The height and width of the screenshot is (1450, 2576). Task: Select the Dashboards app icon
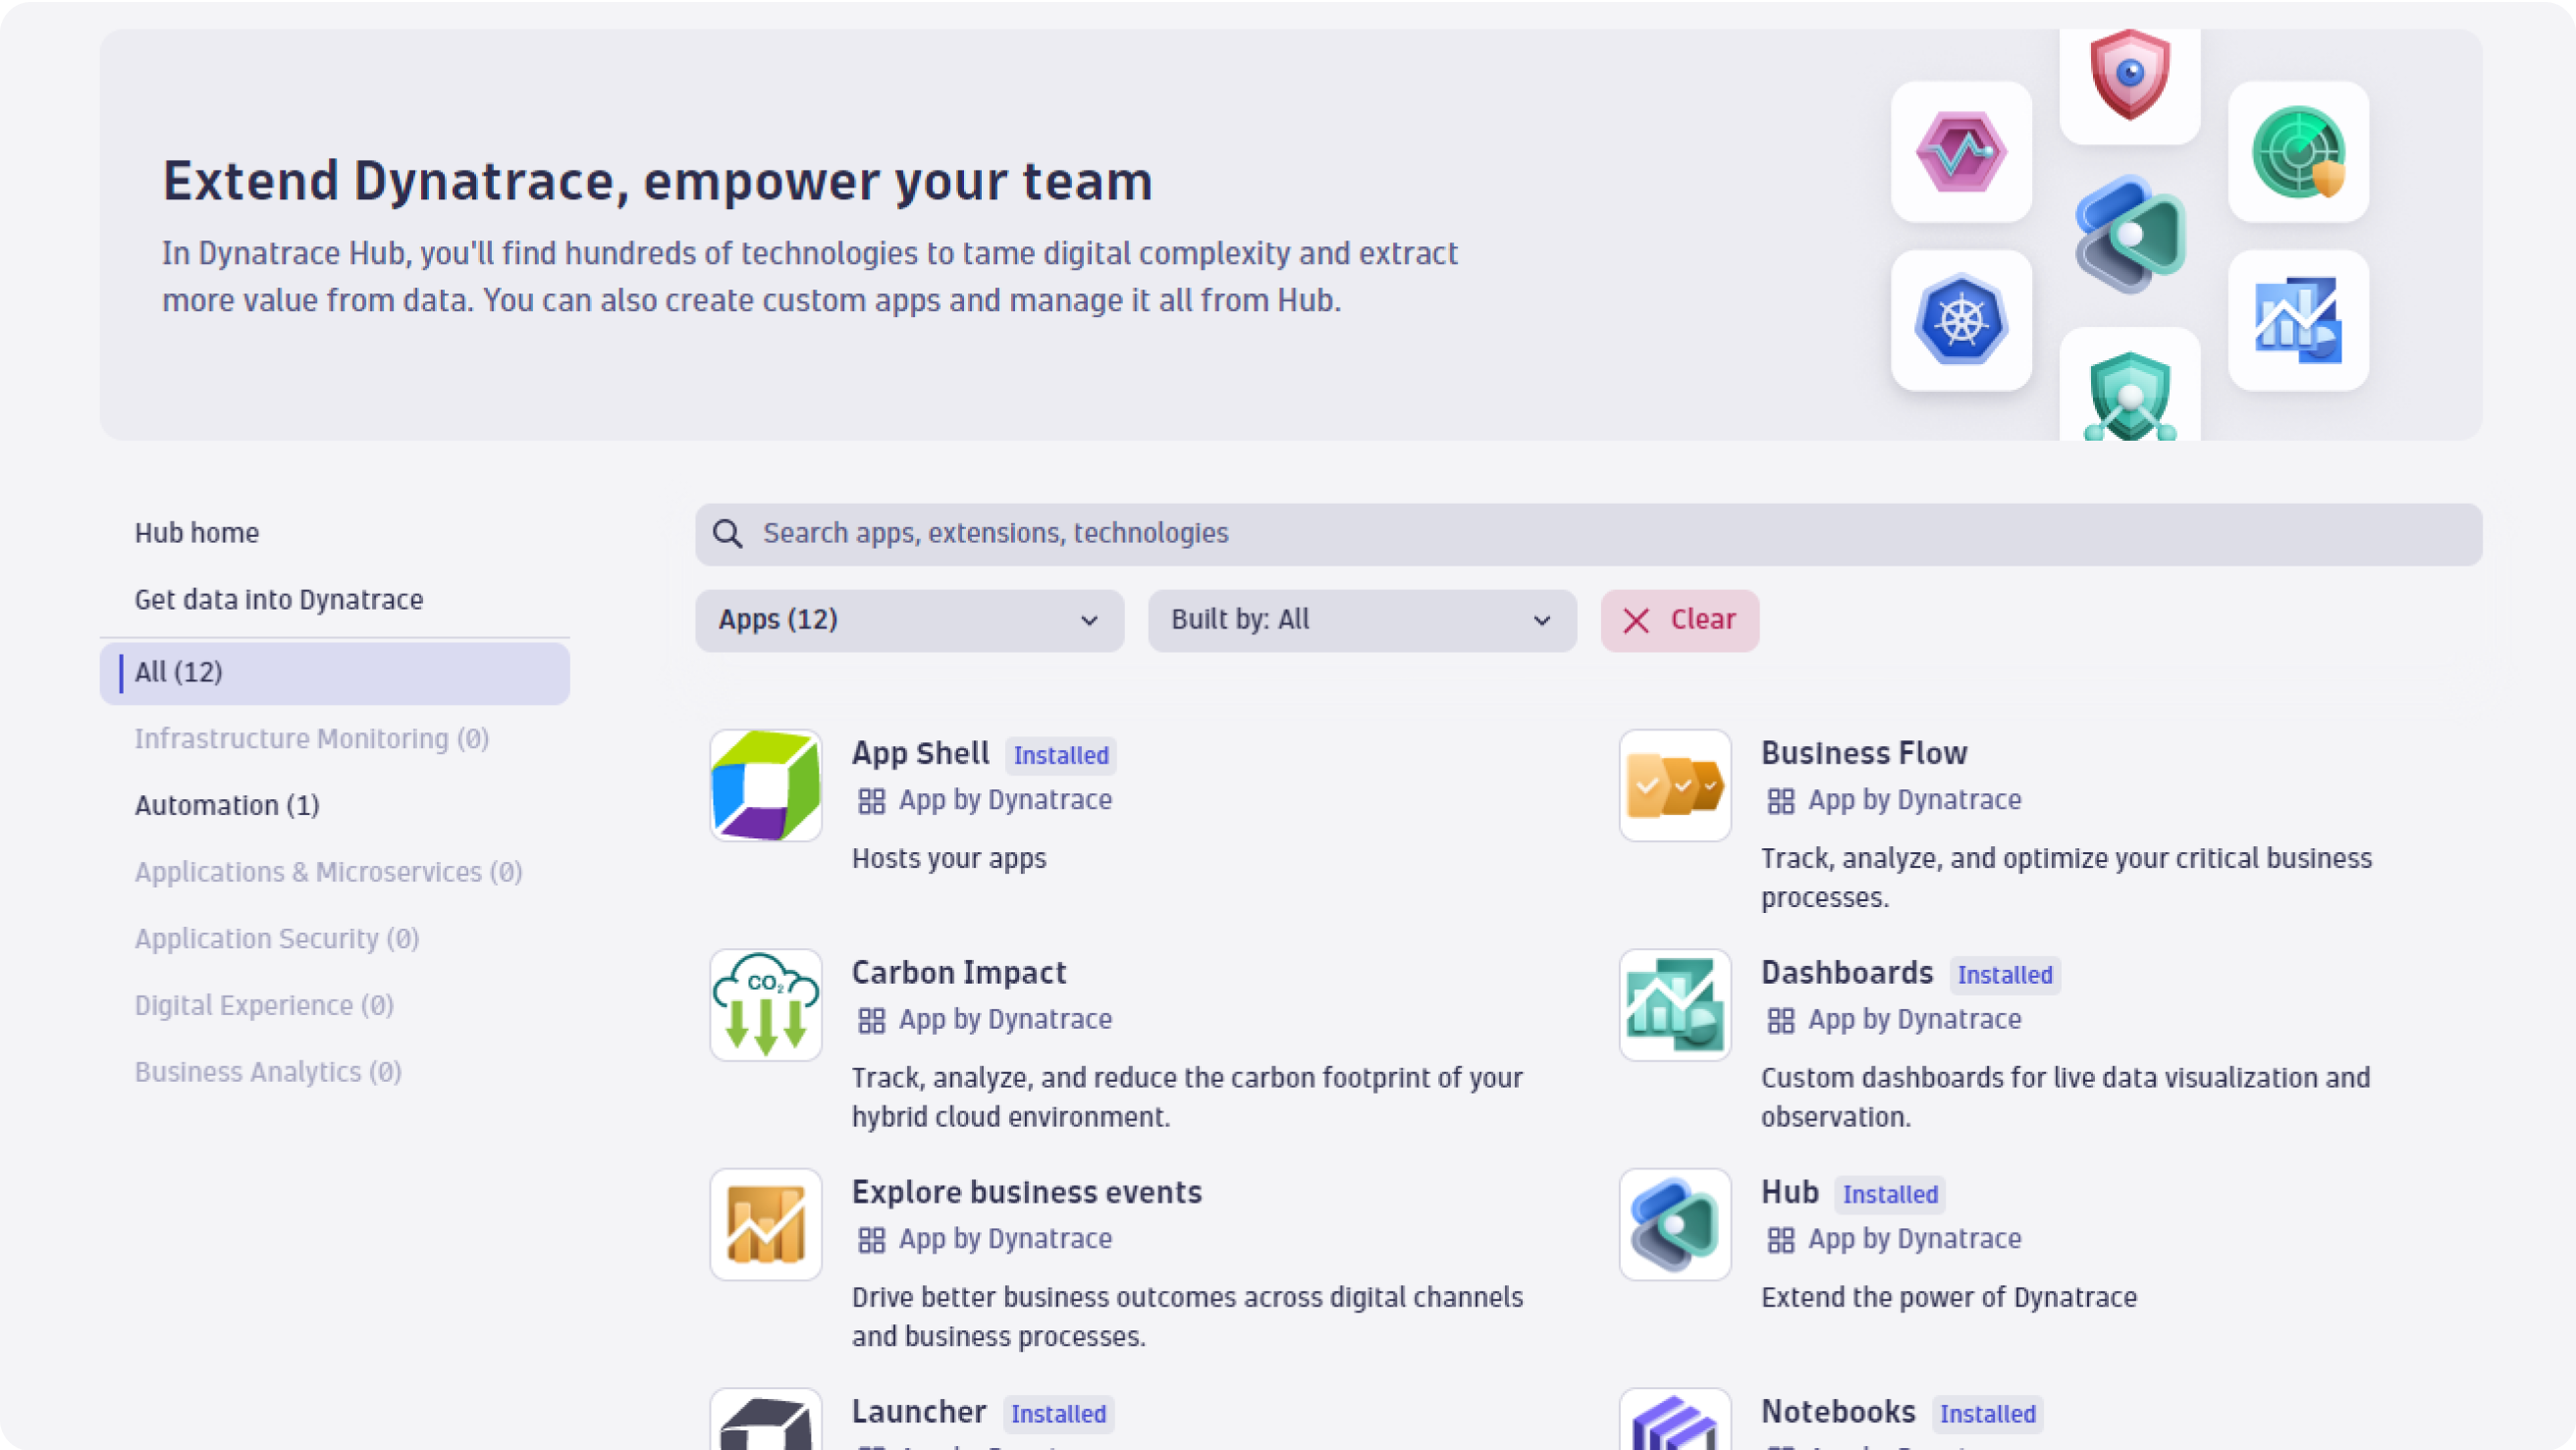1674,1004
